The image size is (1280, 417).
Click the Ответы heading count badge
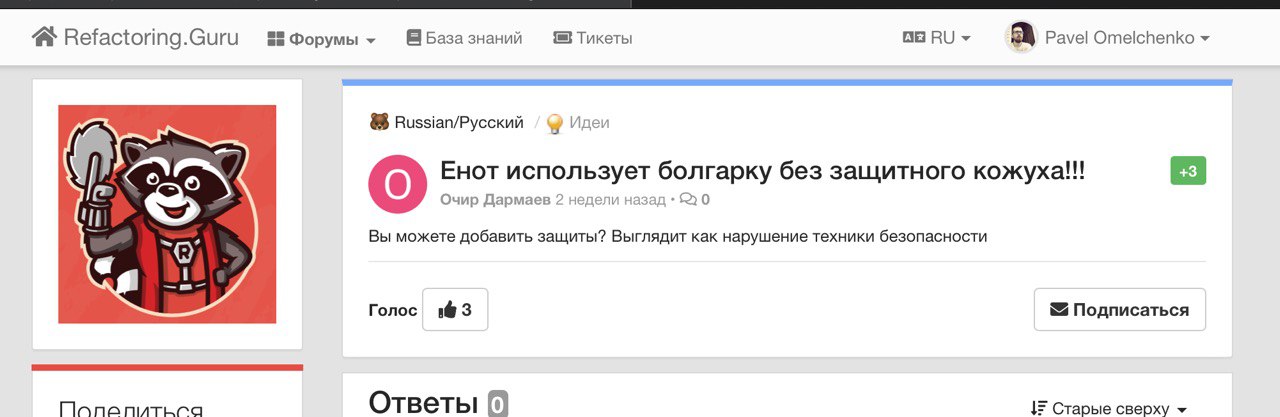(x=498, y=404)
